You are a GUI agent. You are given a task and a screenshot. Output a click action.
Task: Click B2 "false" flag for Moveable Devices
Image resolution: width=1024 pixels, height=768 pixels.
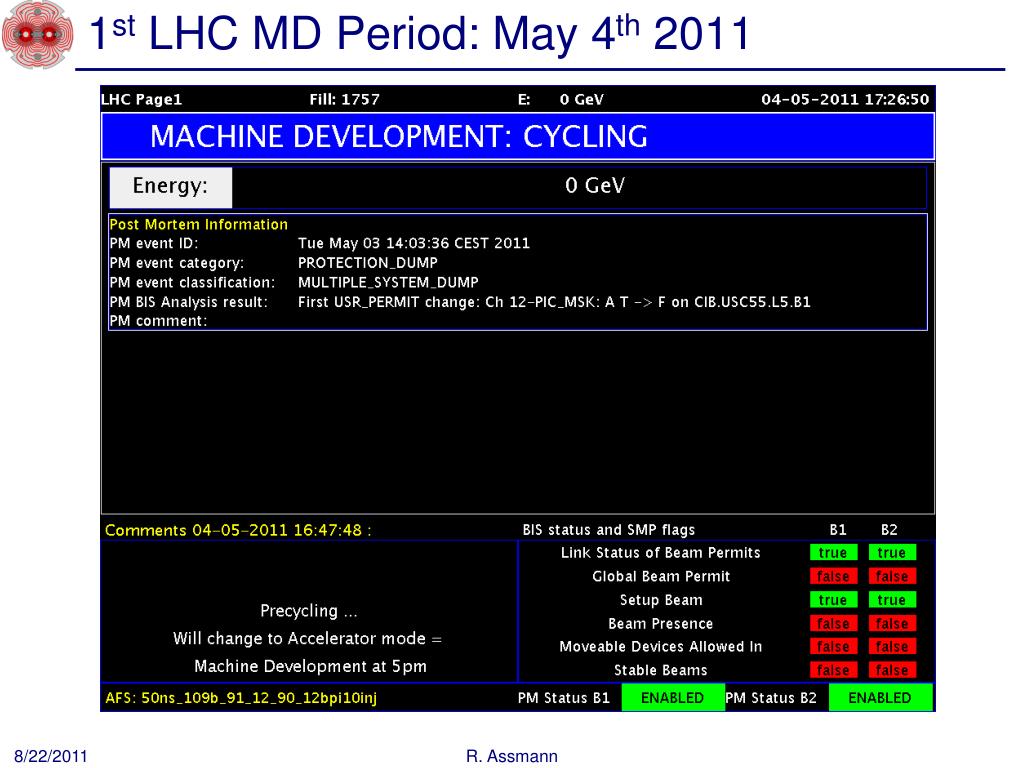coord(891,647)
